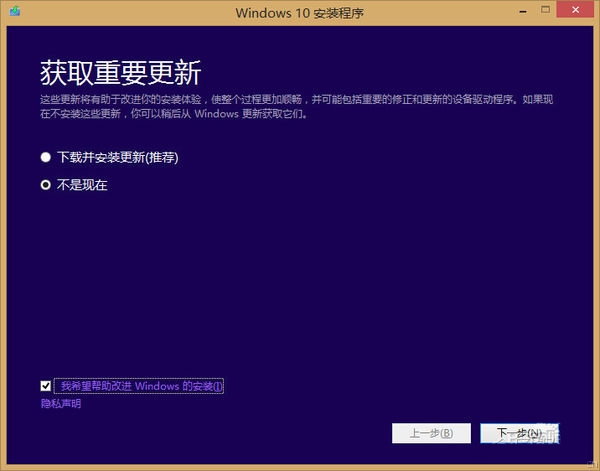Open the 隐私声明 privacy statement link
Image resolution: width=600 pixels, height=471 pixels.
61,404
